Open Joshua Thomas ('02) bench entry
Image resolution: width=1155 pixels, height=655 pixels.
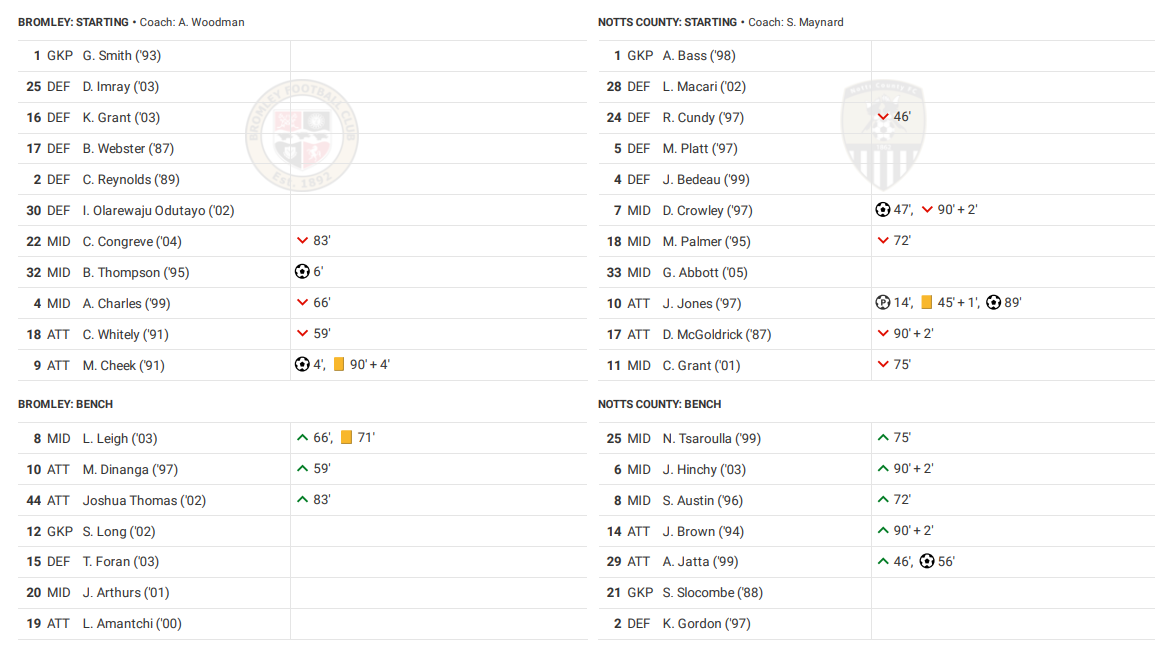point(129,500)
